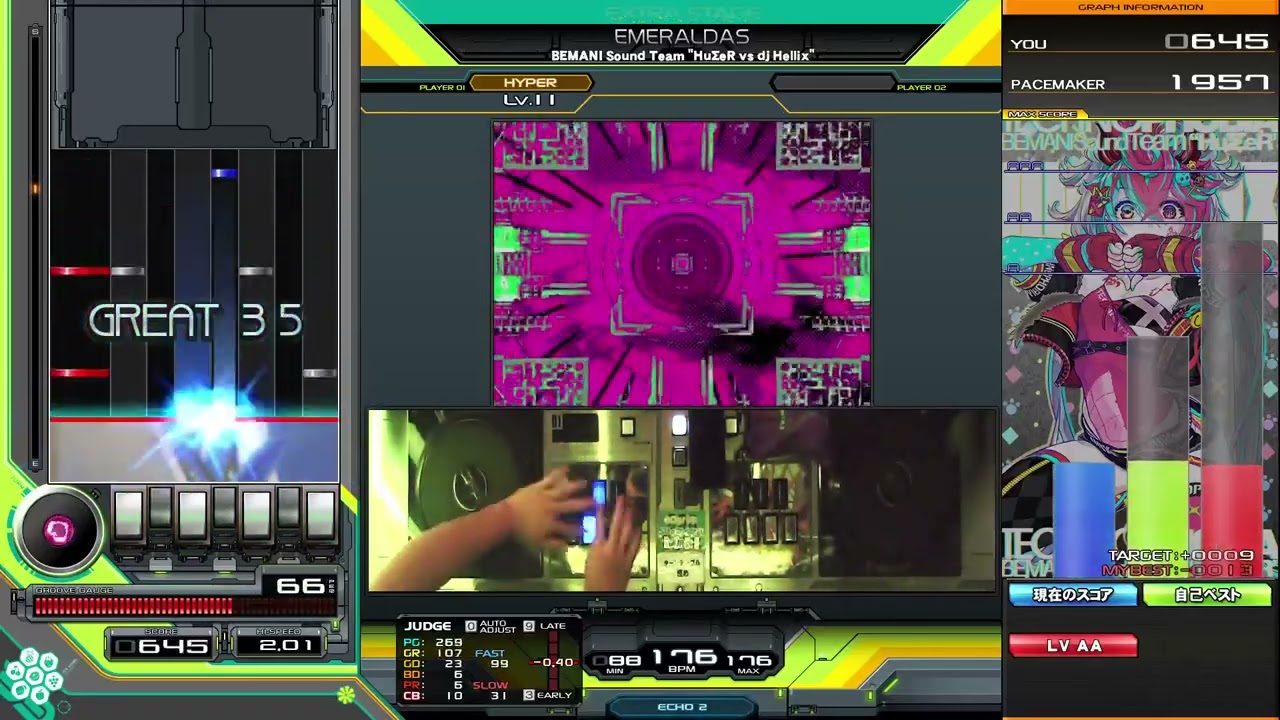Click the controller hand camera feed
Viewport: 1280px width, 720px height.
(x=682, y=500)
